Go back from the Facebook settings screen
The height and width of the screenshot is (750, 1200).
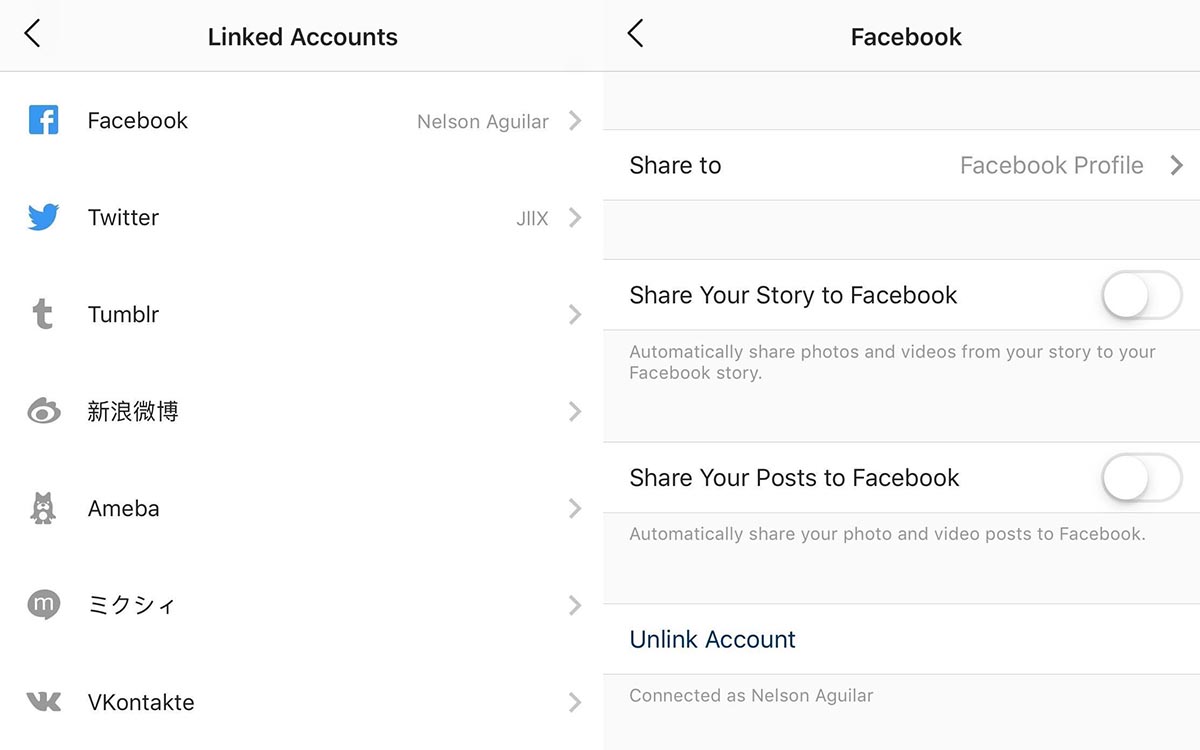click(635, 34)
